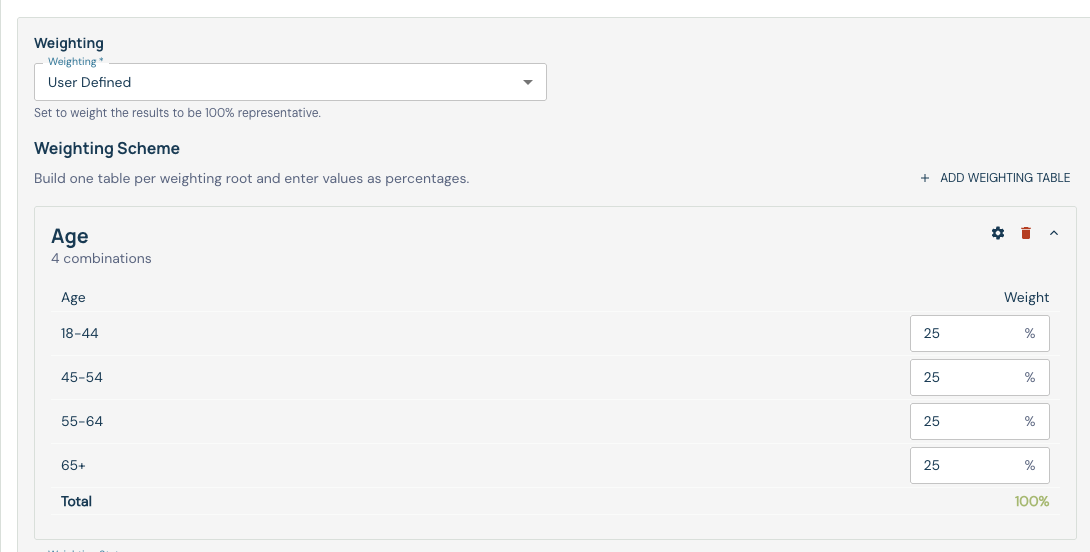Focus the 18-44 weight percentage field
Screen dimensions: 1090x552
(979, 334)
